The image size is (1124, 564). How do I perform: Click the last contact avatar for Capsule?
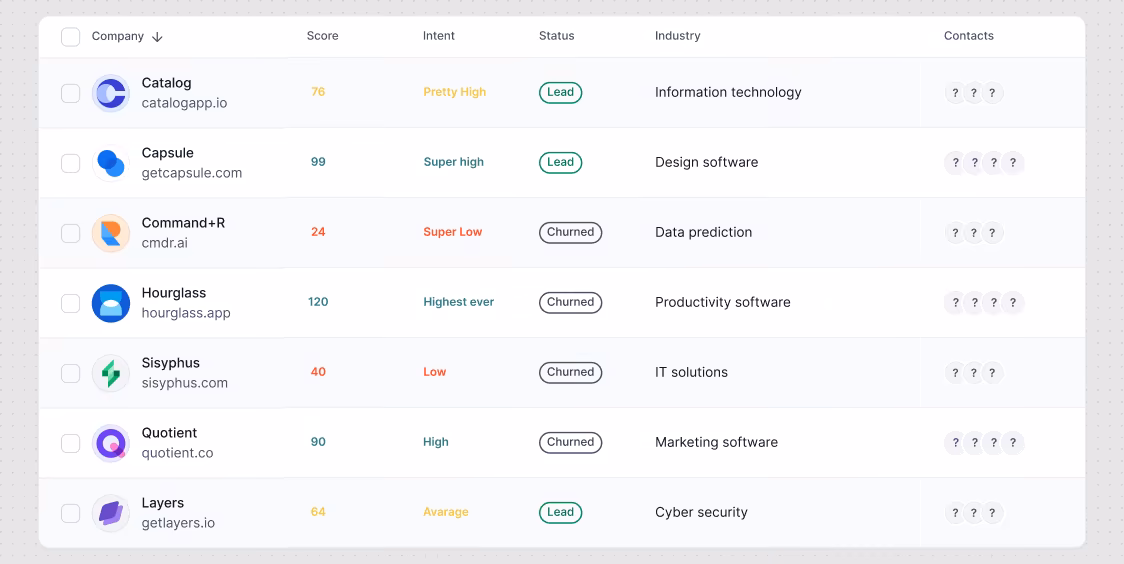(1012, 163)
